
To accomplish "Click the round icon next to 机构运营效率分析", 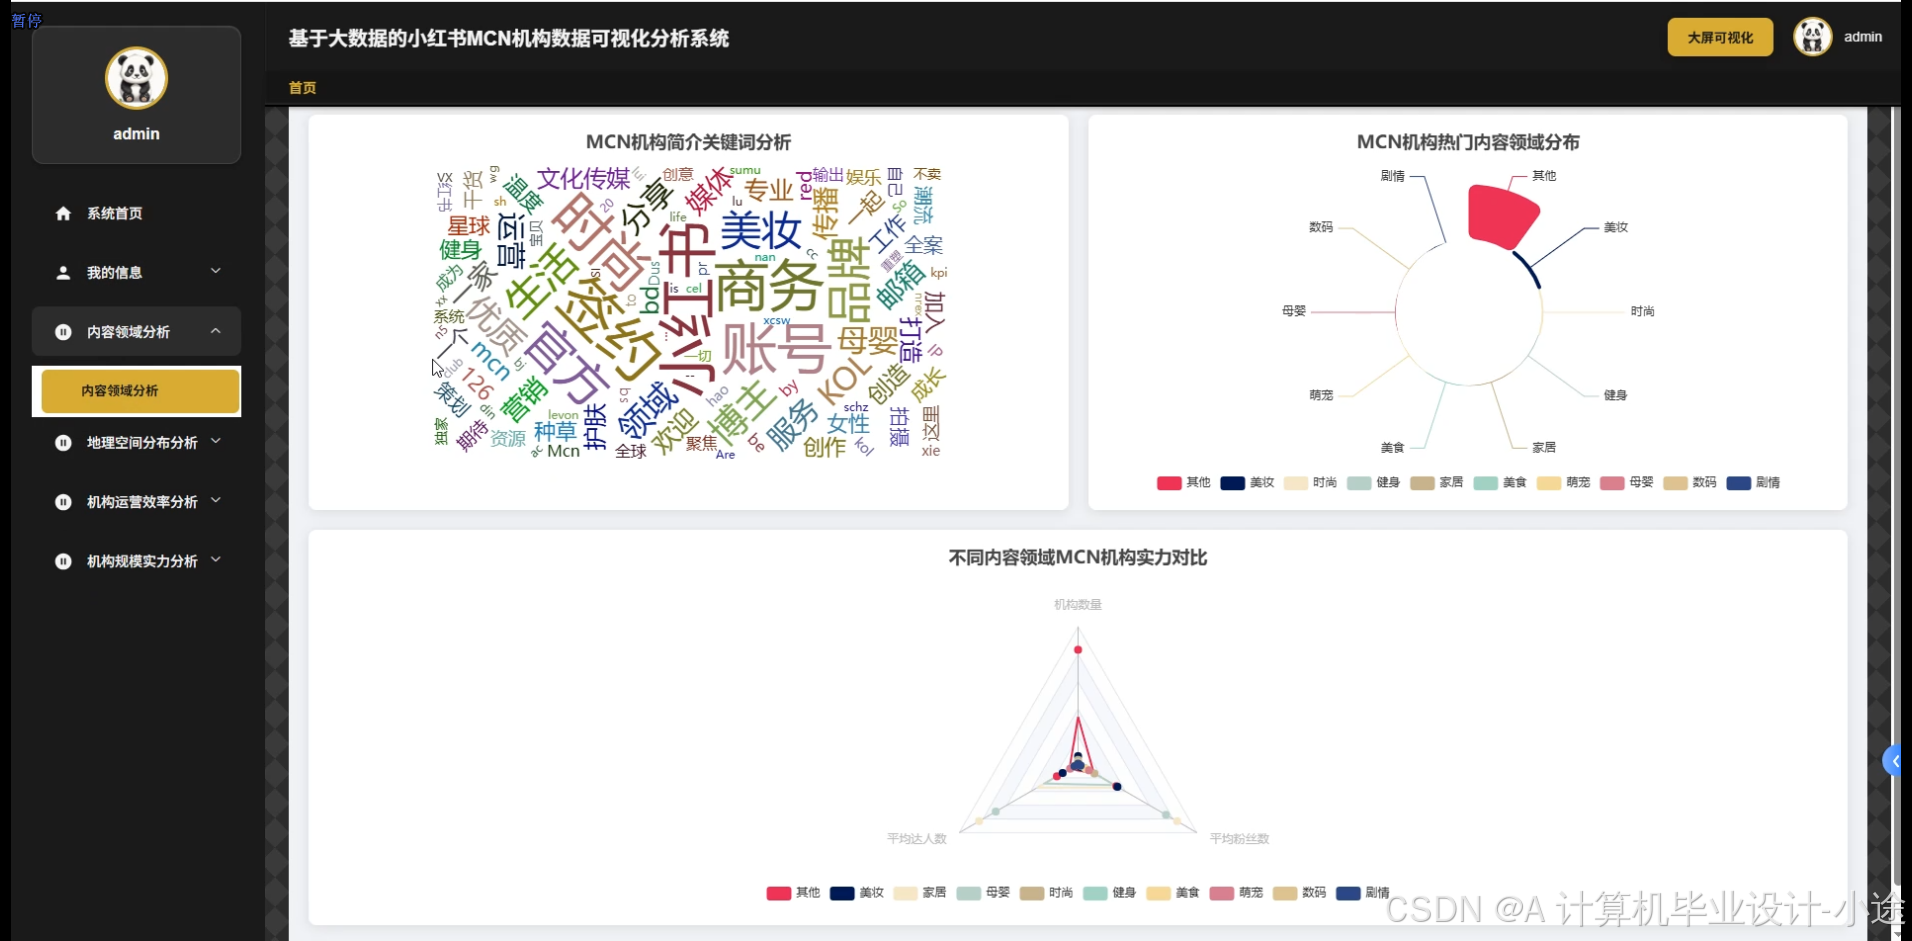I will click(63, 502).
